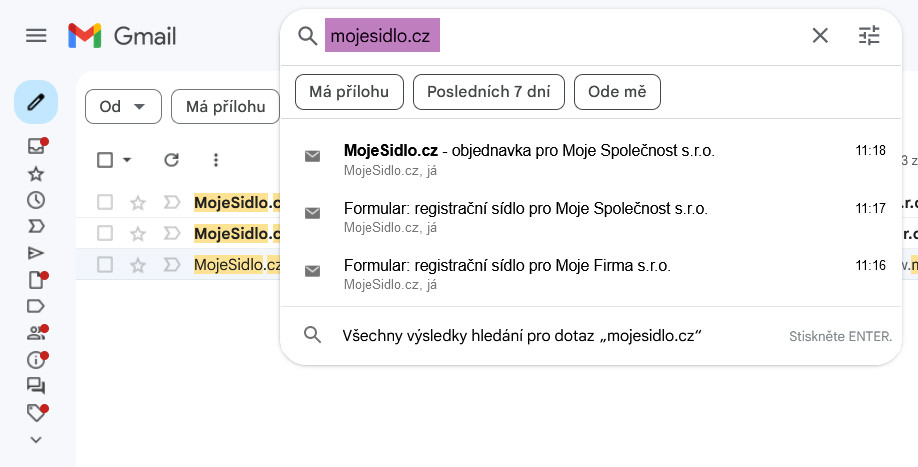Apply Má přílohu filter in search suggestions

click(x=349, y=92)
